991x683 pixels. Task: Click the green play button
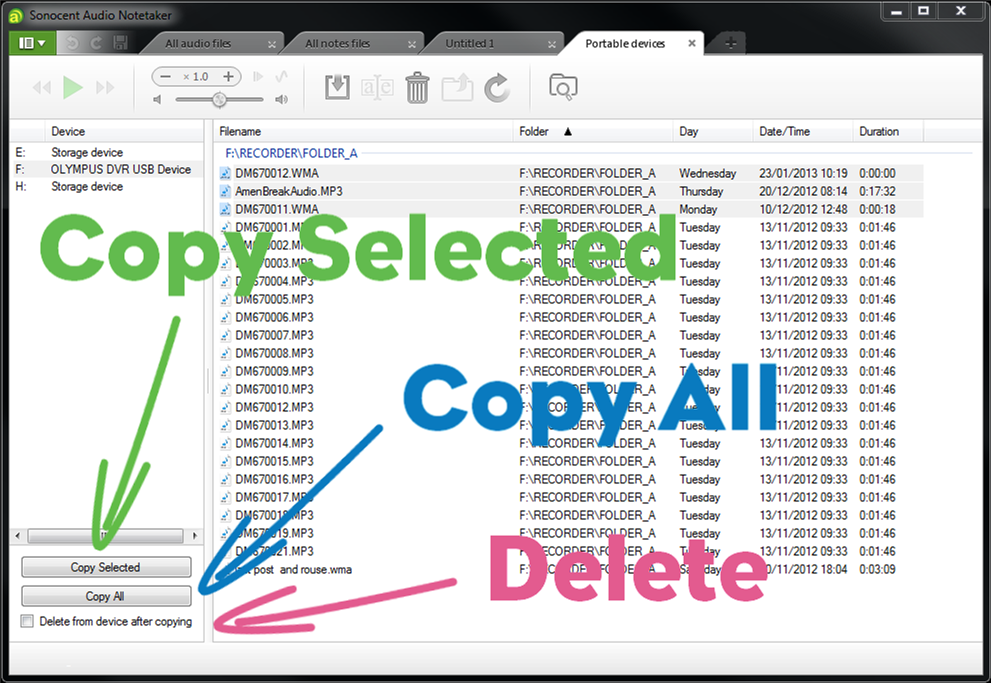73,87
